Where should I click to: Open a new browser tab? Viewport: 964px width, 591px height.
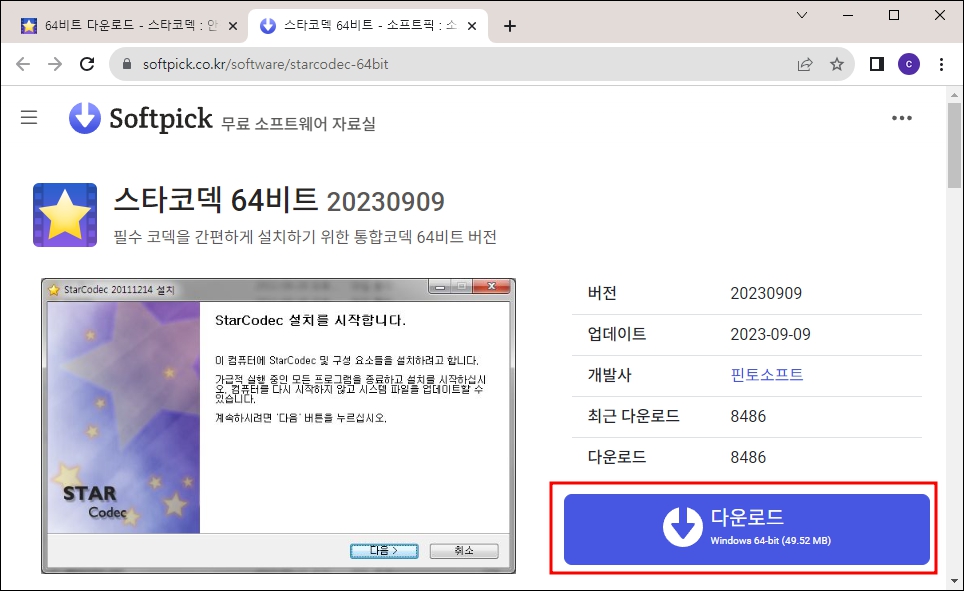(510, 26)
